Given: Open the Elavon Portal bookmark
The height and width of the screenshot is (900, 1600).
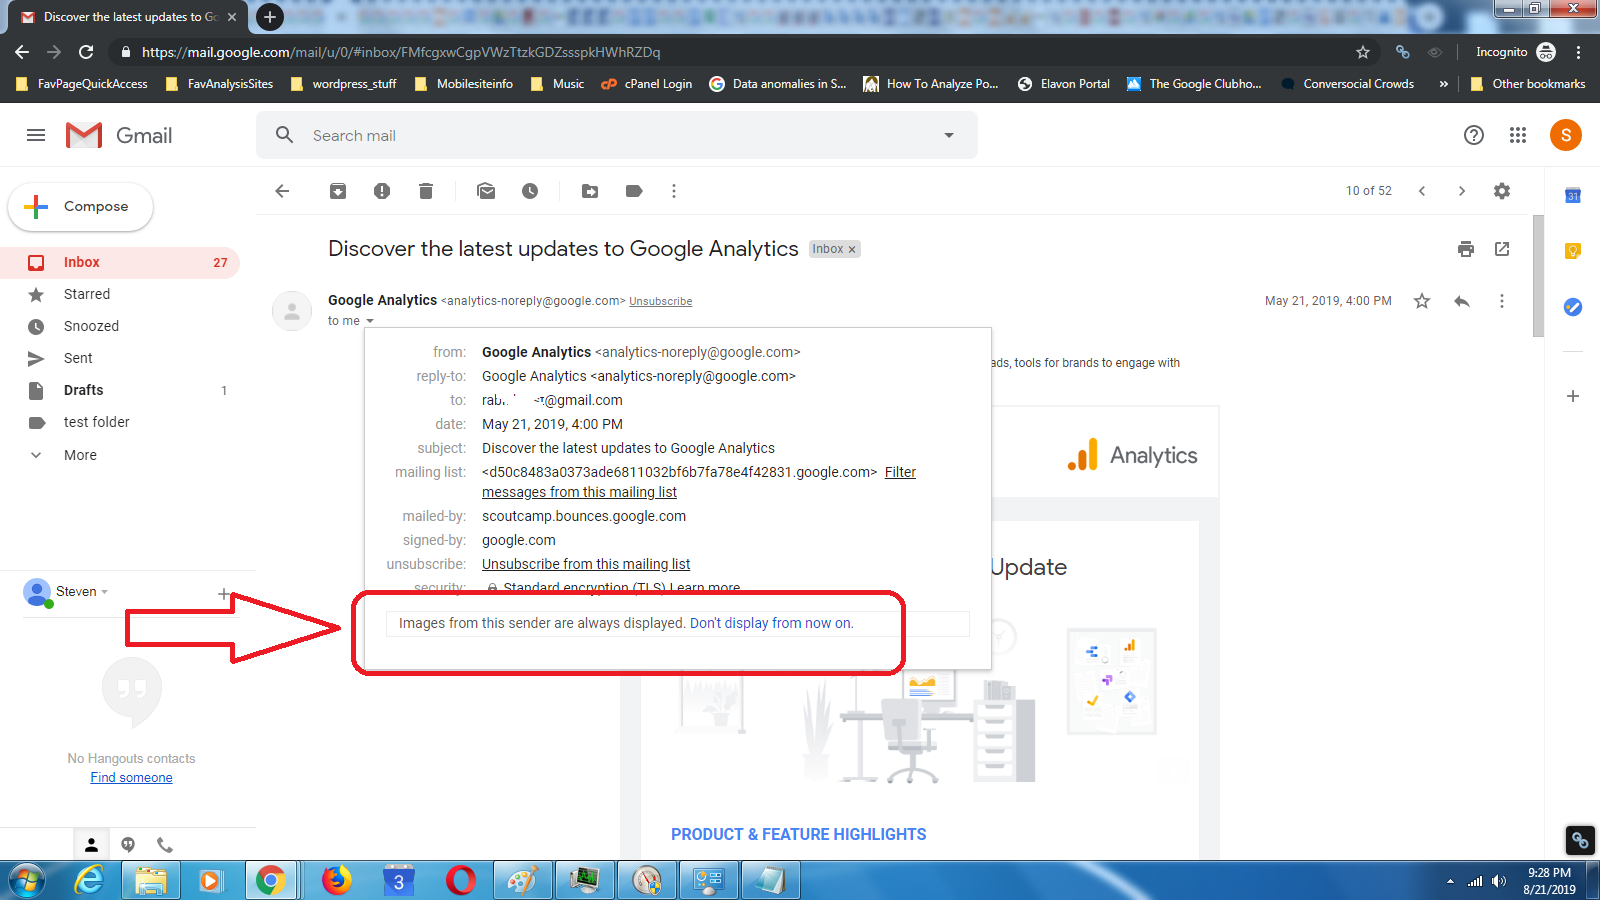Looking at the screenshot, I should click(x=1064, y=84).
